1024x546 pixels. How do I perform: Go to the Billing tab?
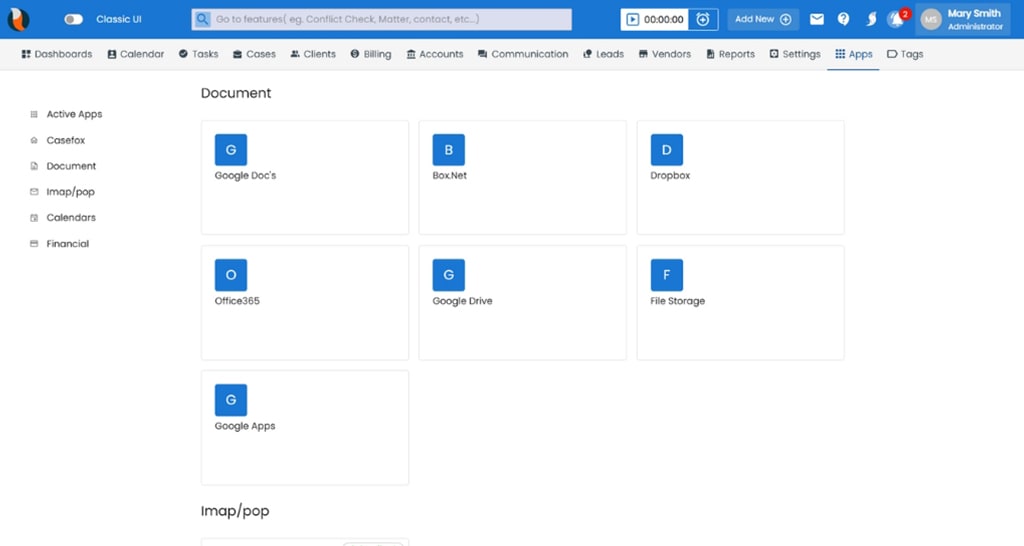[x=371, y=54]
